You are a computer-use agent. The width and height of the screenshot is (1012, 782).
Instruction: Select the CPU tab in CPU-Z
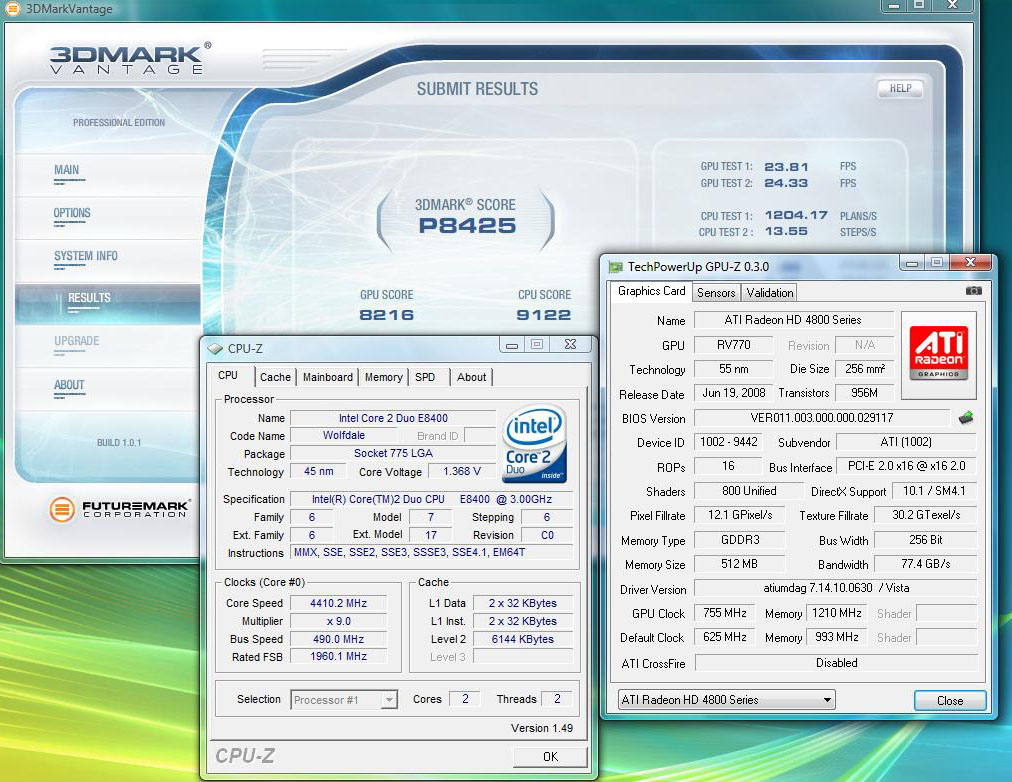point(228,376)
